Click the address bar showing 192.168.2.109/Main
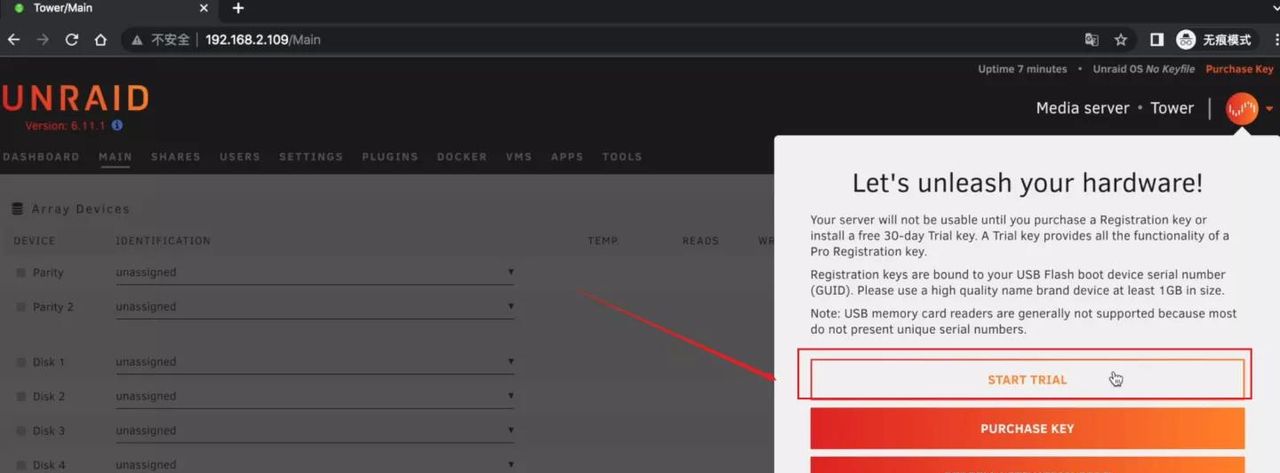This screenshot has width=1280, height=473. 600,40
